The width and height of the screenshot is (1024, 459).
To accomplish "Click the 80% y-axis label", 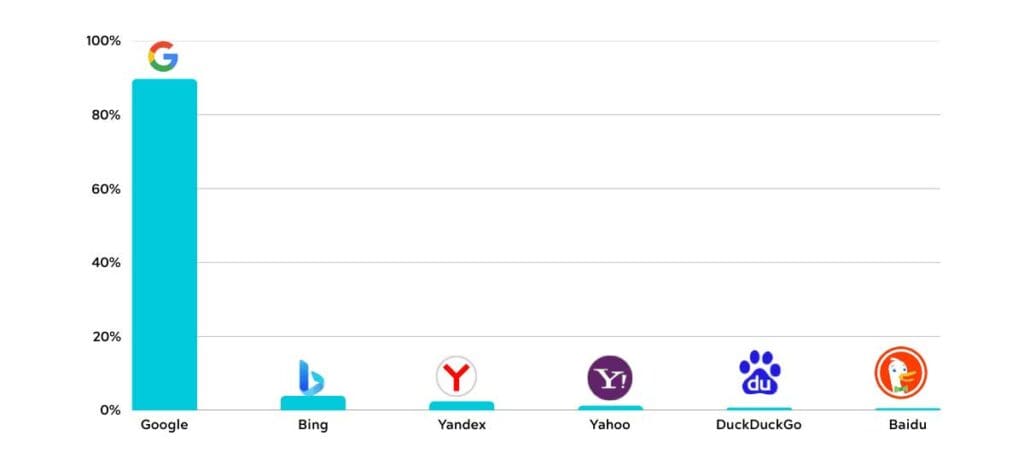I will coord(106,115).
